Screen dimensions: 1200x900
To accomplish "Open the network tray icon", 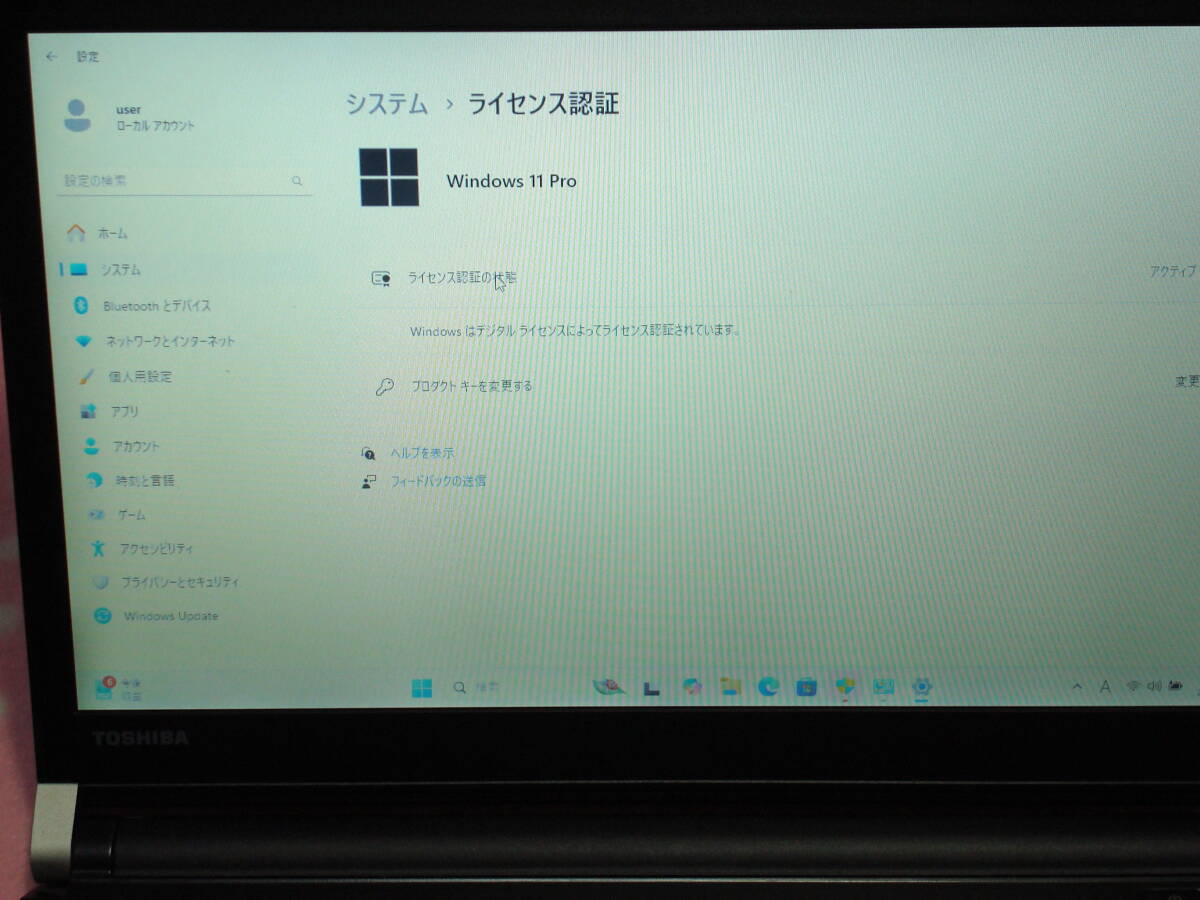I will (x=1133, y=686).
